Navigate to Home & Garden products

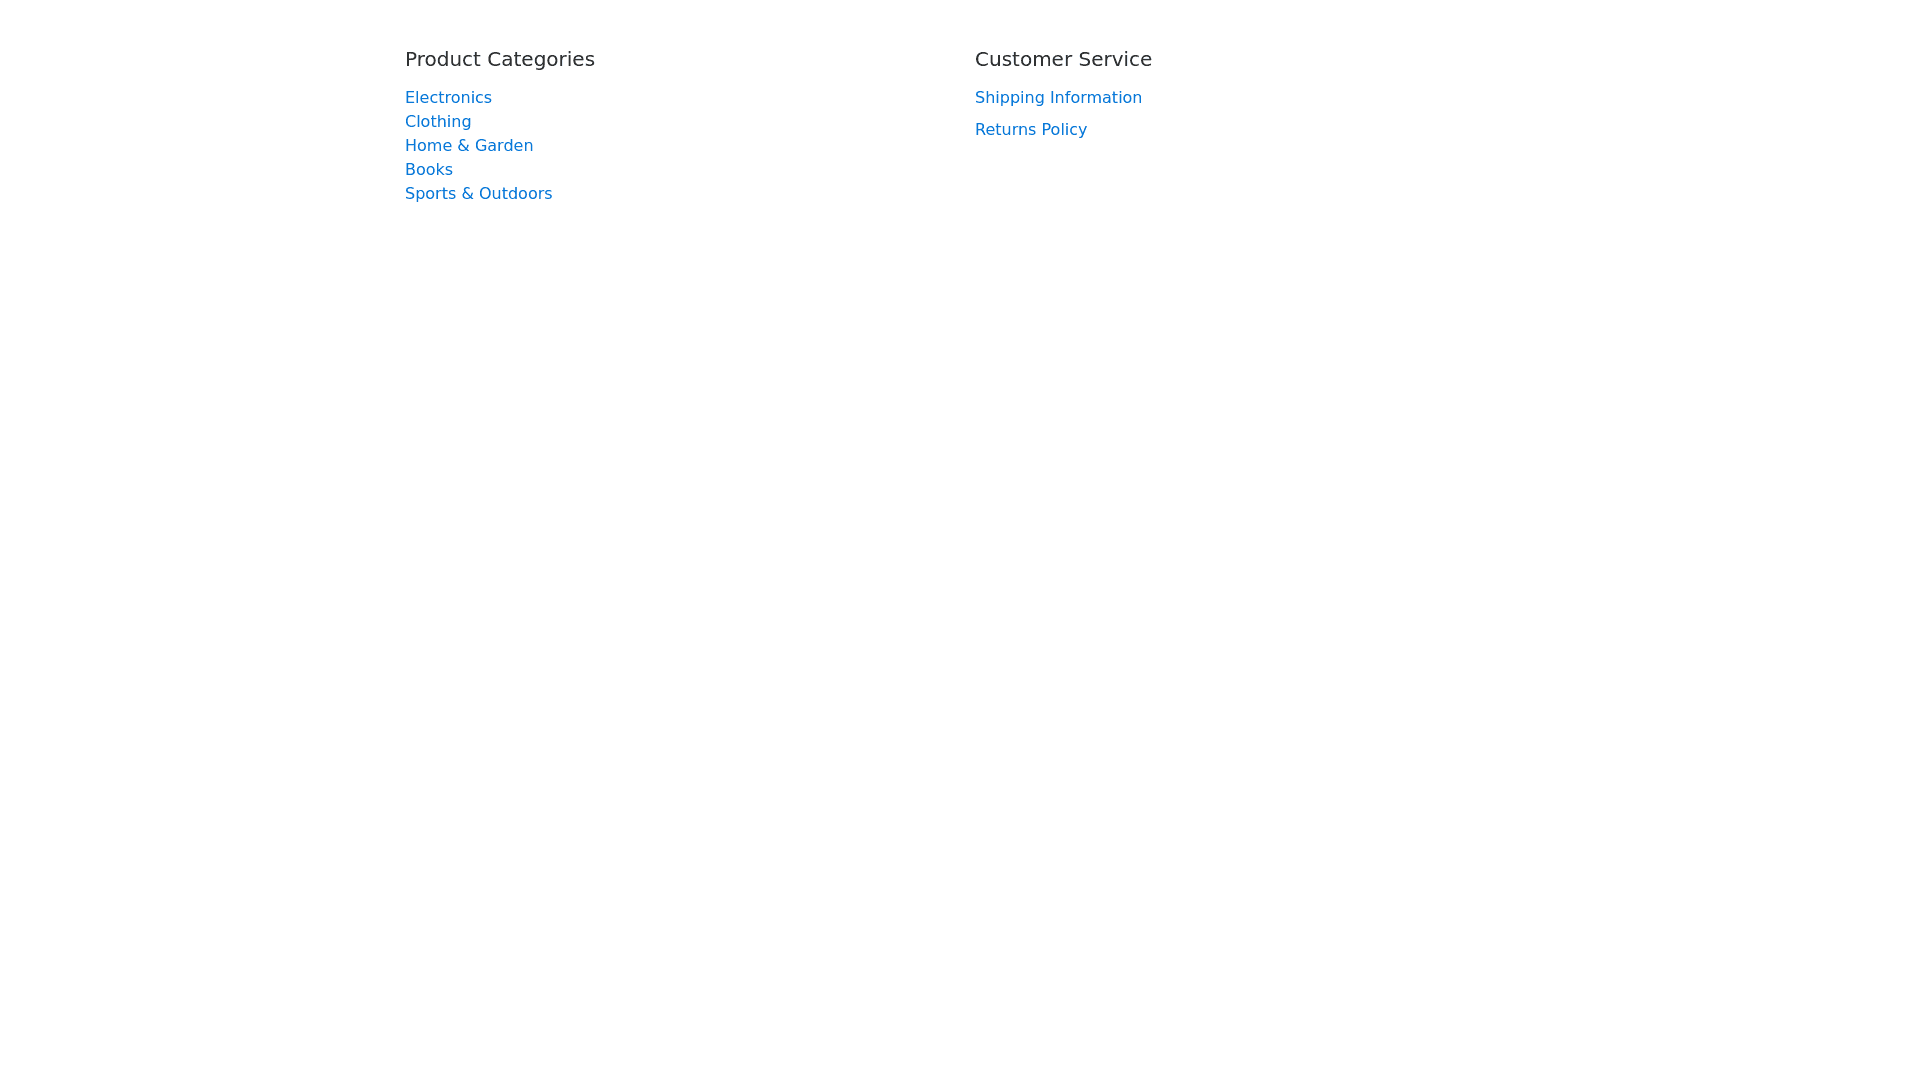click(469, 145)
